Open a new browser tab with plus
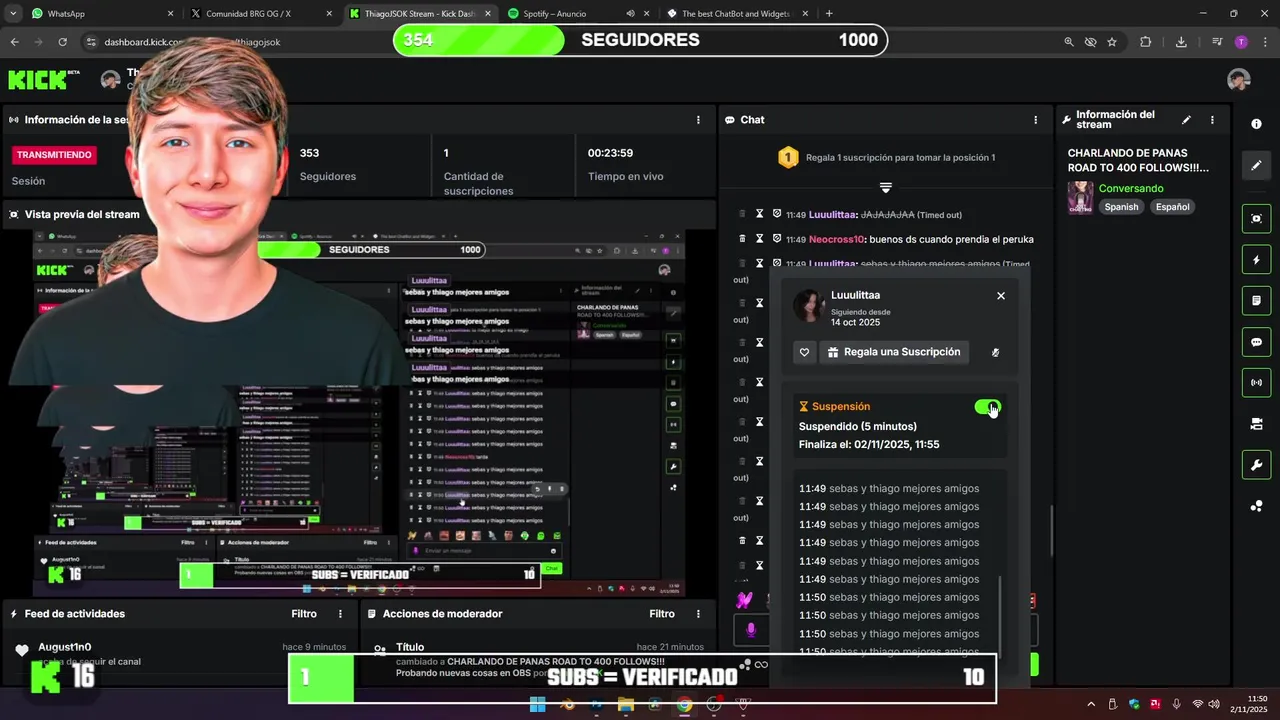The image size is (1280, 720). click(x=829, y=14)
